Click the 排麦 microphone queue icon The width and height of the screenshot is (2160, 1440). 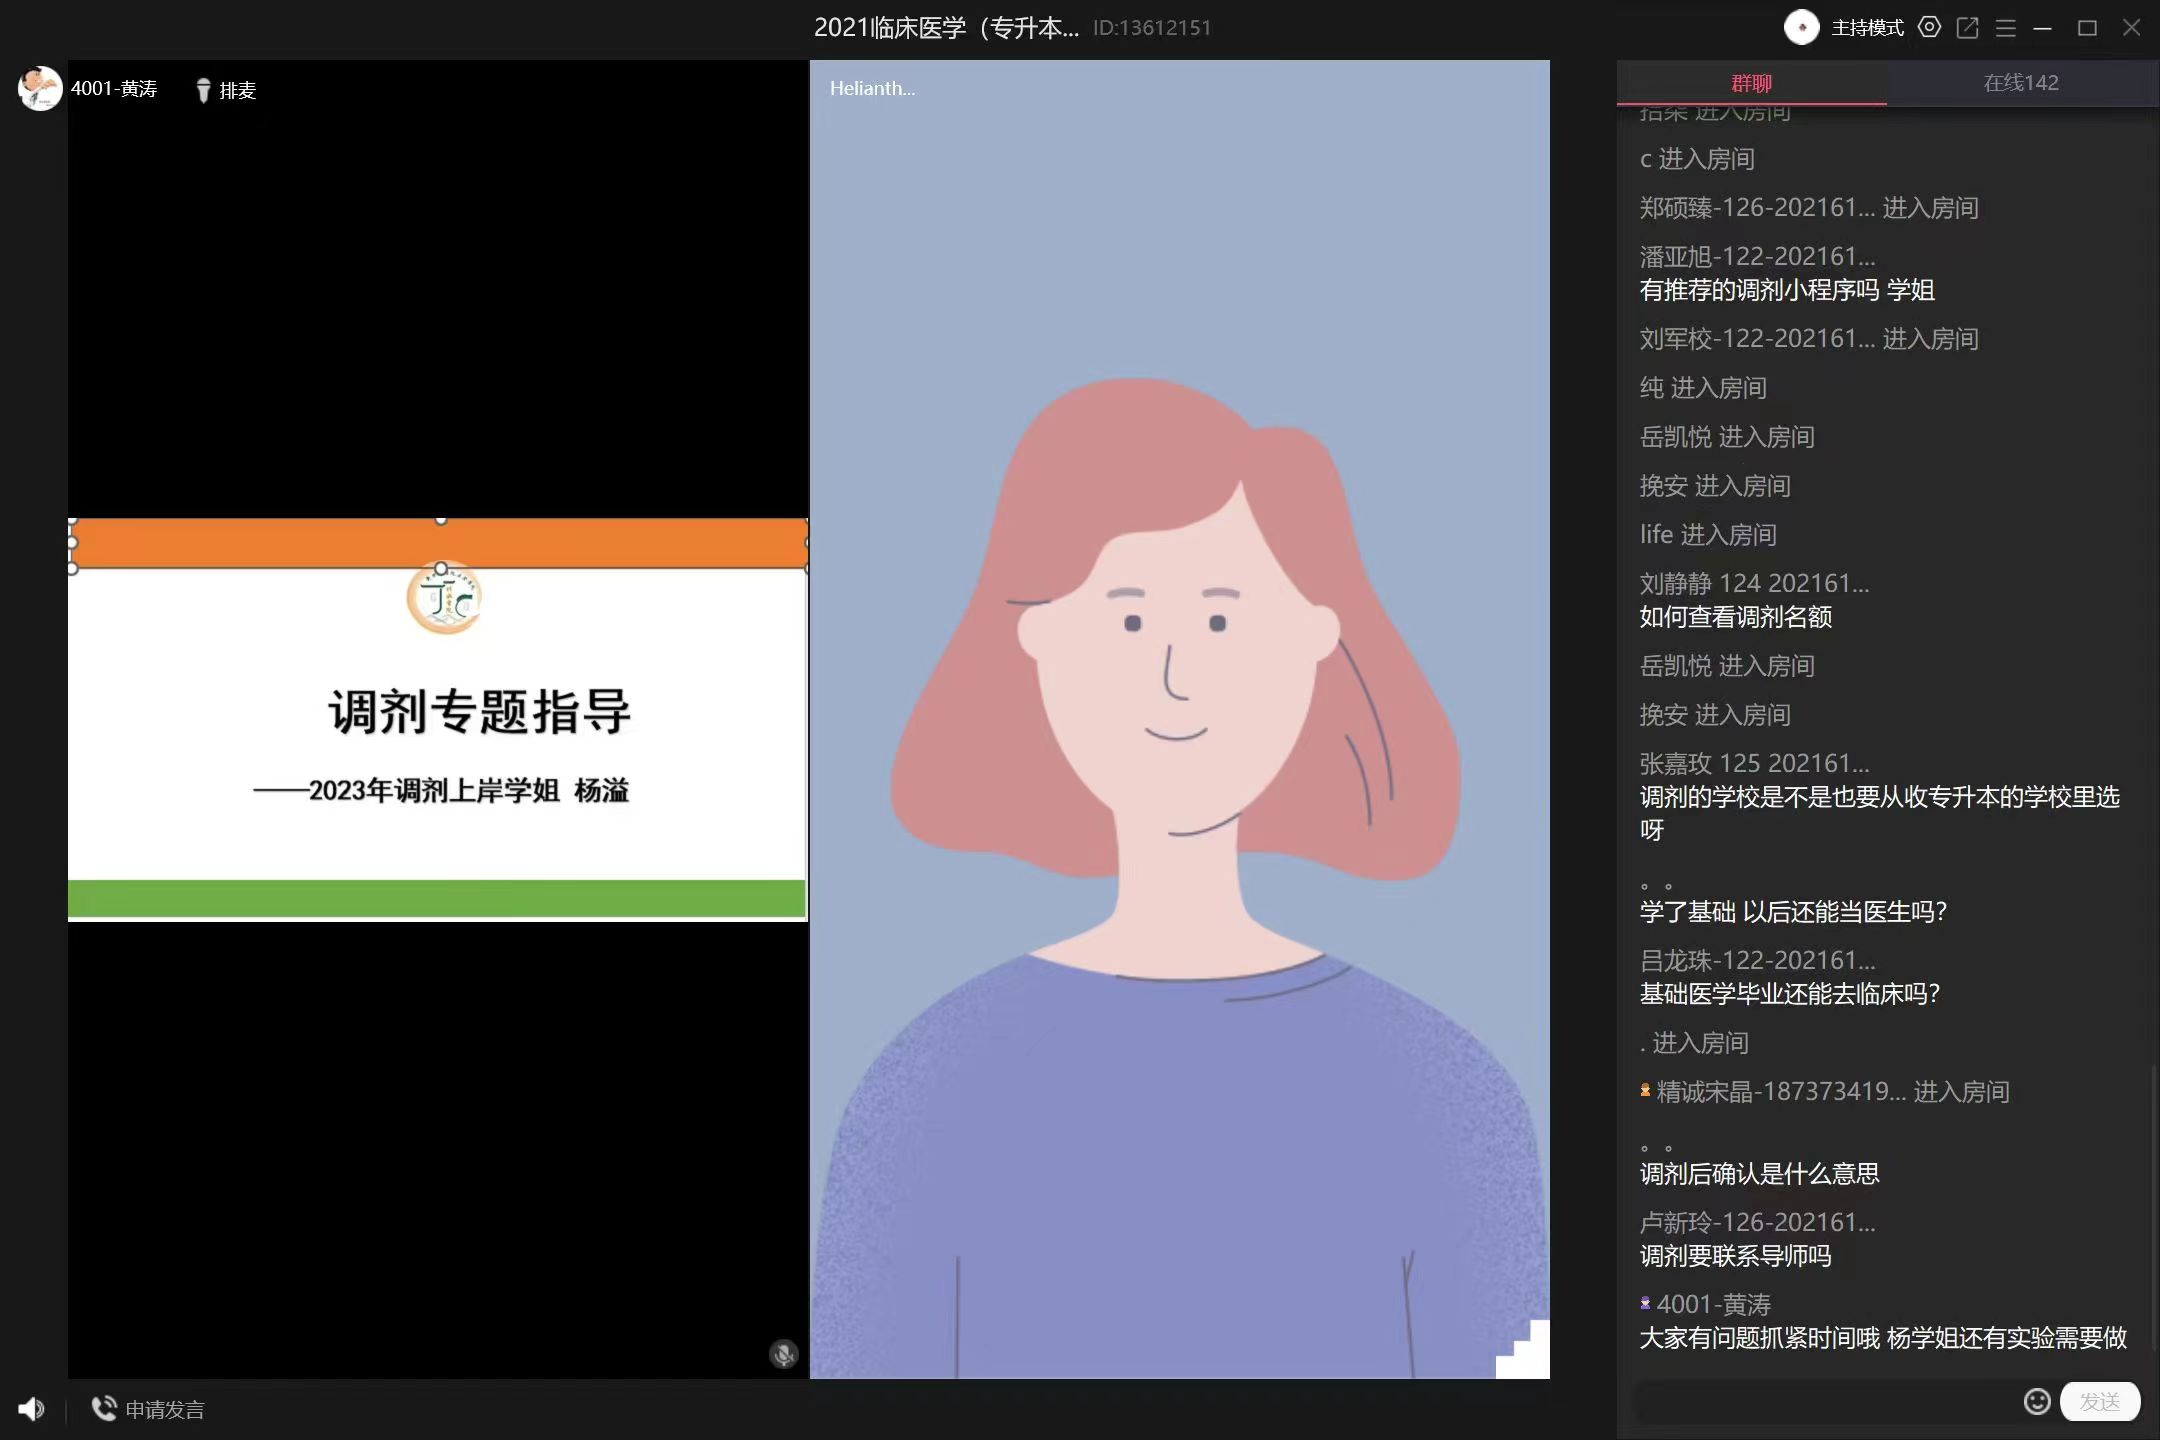coord(204,90)
